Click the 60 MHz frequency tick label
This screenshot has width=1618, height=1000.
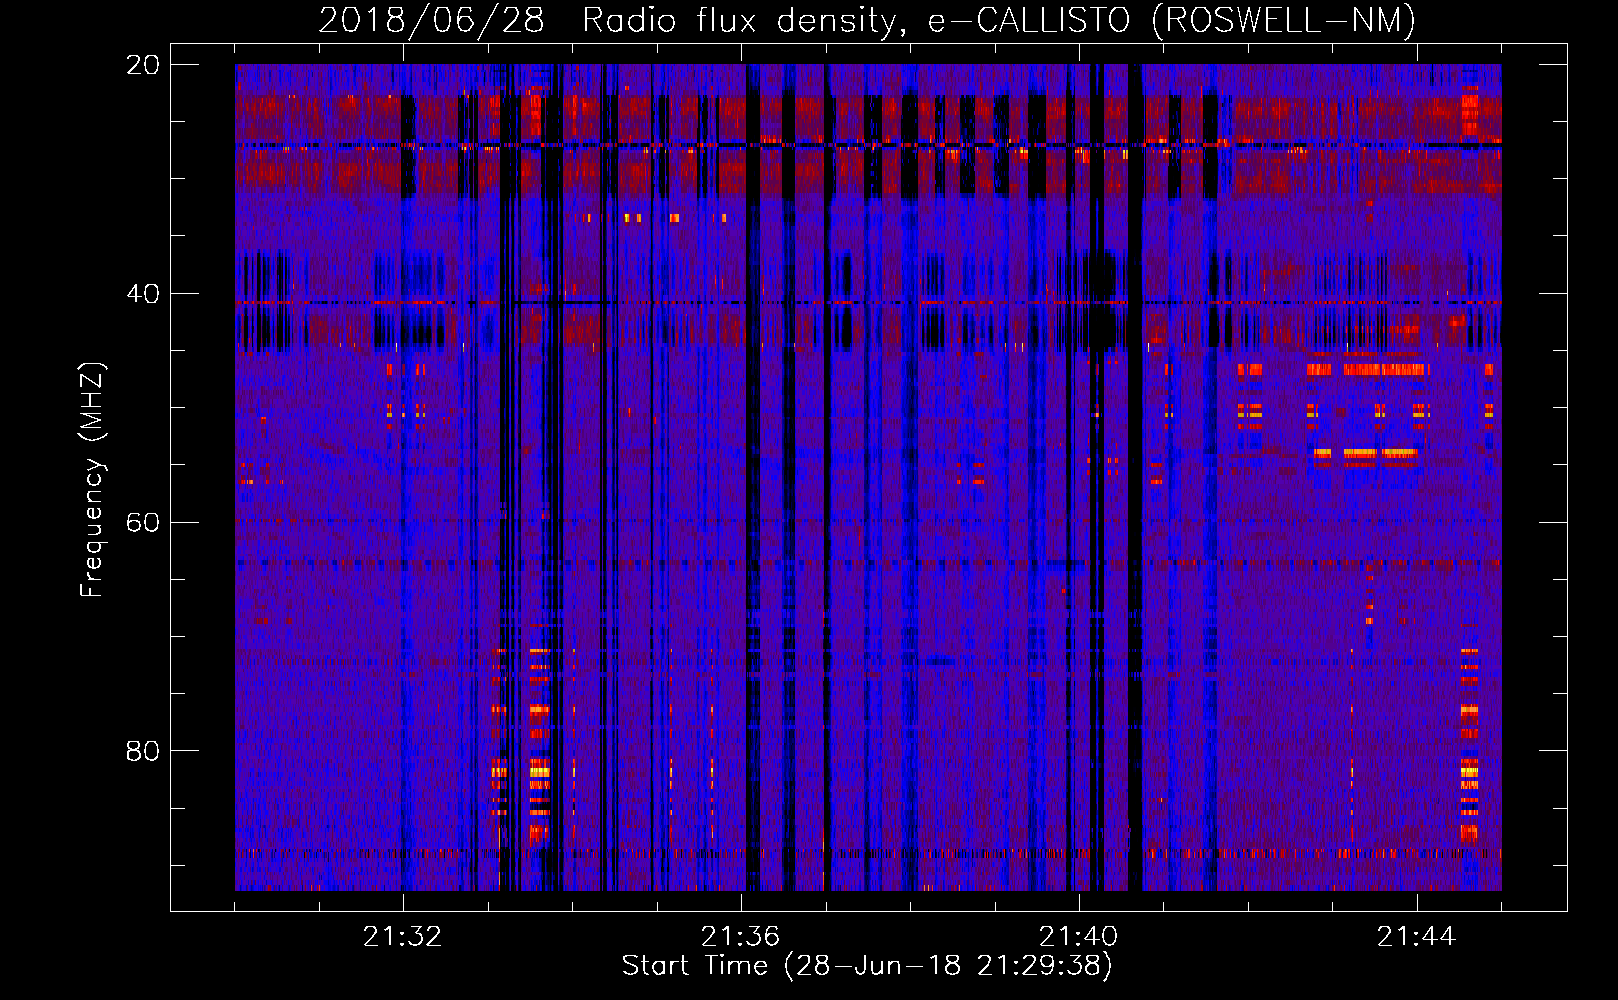point(143,523)
